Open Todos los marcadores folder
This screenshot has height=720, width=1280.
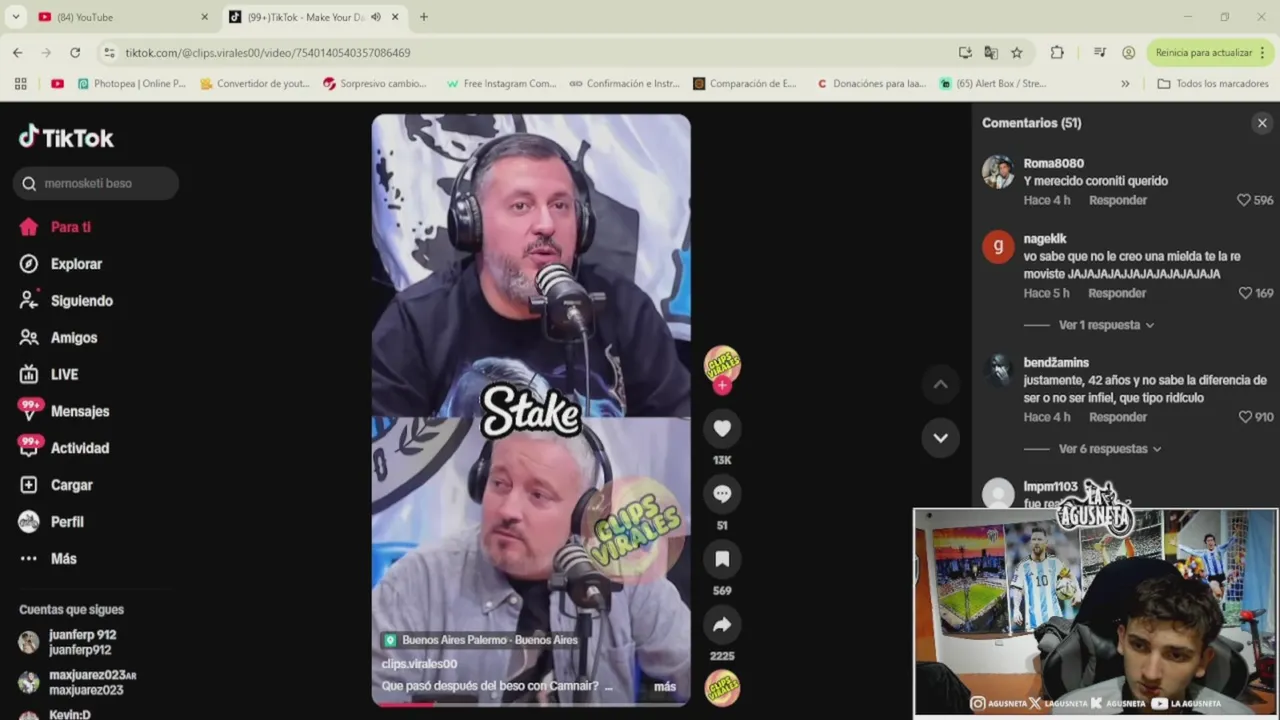point(1212,84)
